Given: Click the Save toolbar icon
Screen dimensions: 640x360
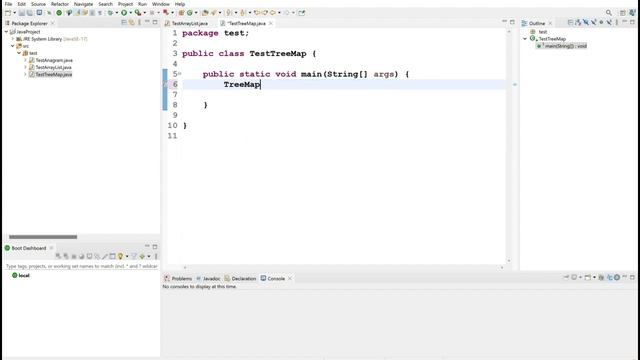Looking at the screenshot, I should pyautogui.click(x=22, y=13).
